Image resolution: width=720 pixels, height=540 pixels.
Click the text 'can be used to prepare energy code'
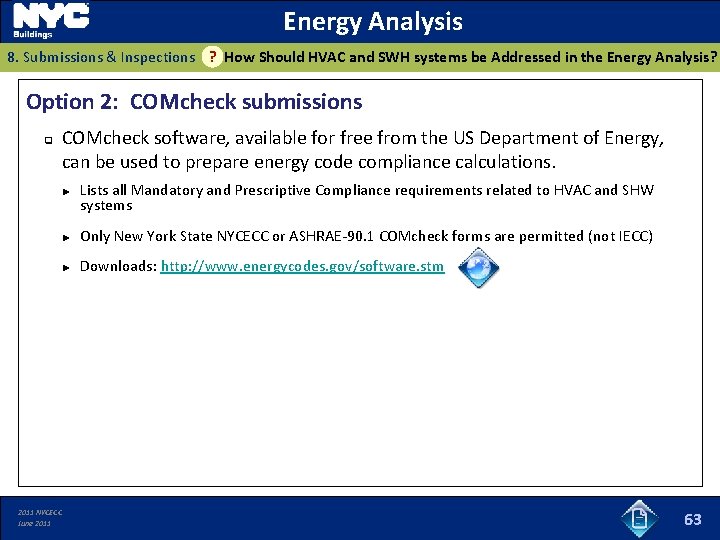(x=209, y=162)
